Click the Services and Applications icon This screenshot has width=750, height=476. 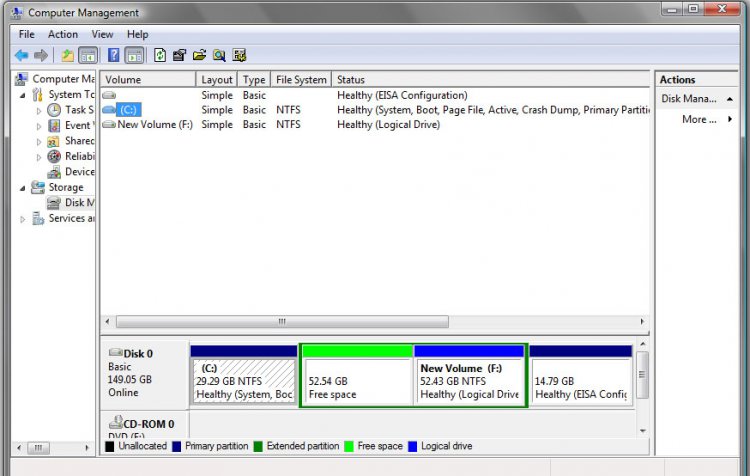point(38,219)
